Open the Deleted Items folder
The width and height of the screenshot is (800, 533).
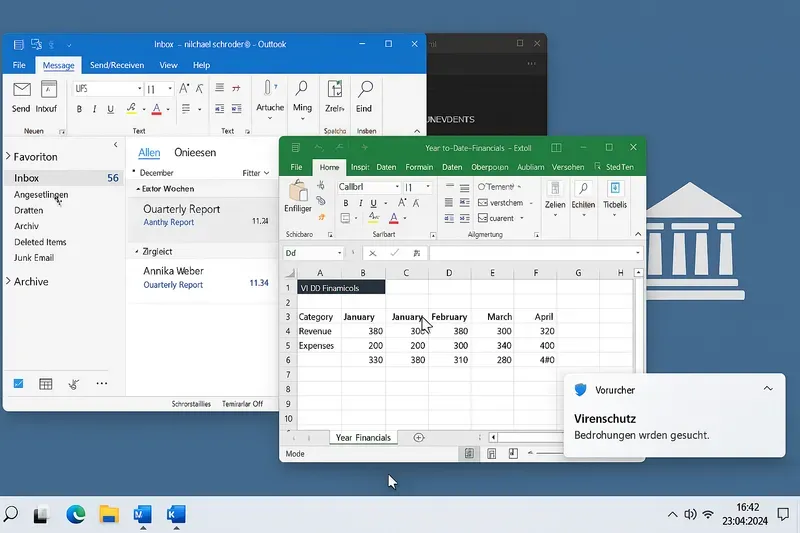[40, 242]
